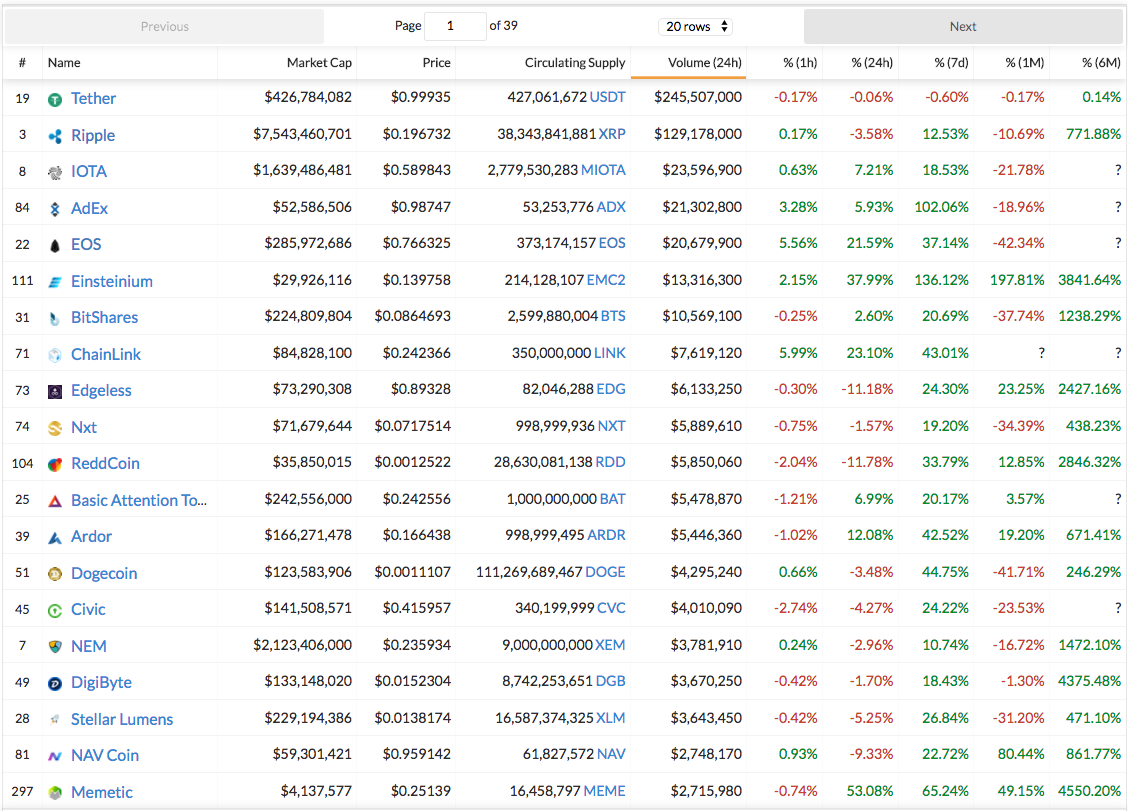1128x811 pixels.
Task: Click the Ardor coin icon
Action: [55, 538]
